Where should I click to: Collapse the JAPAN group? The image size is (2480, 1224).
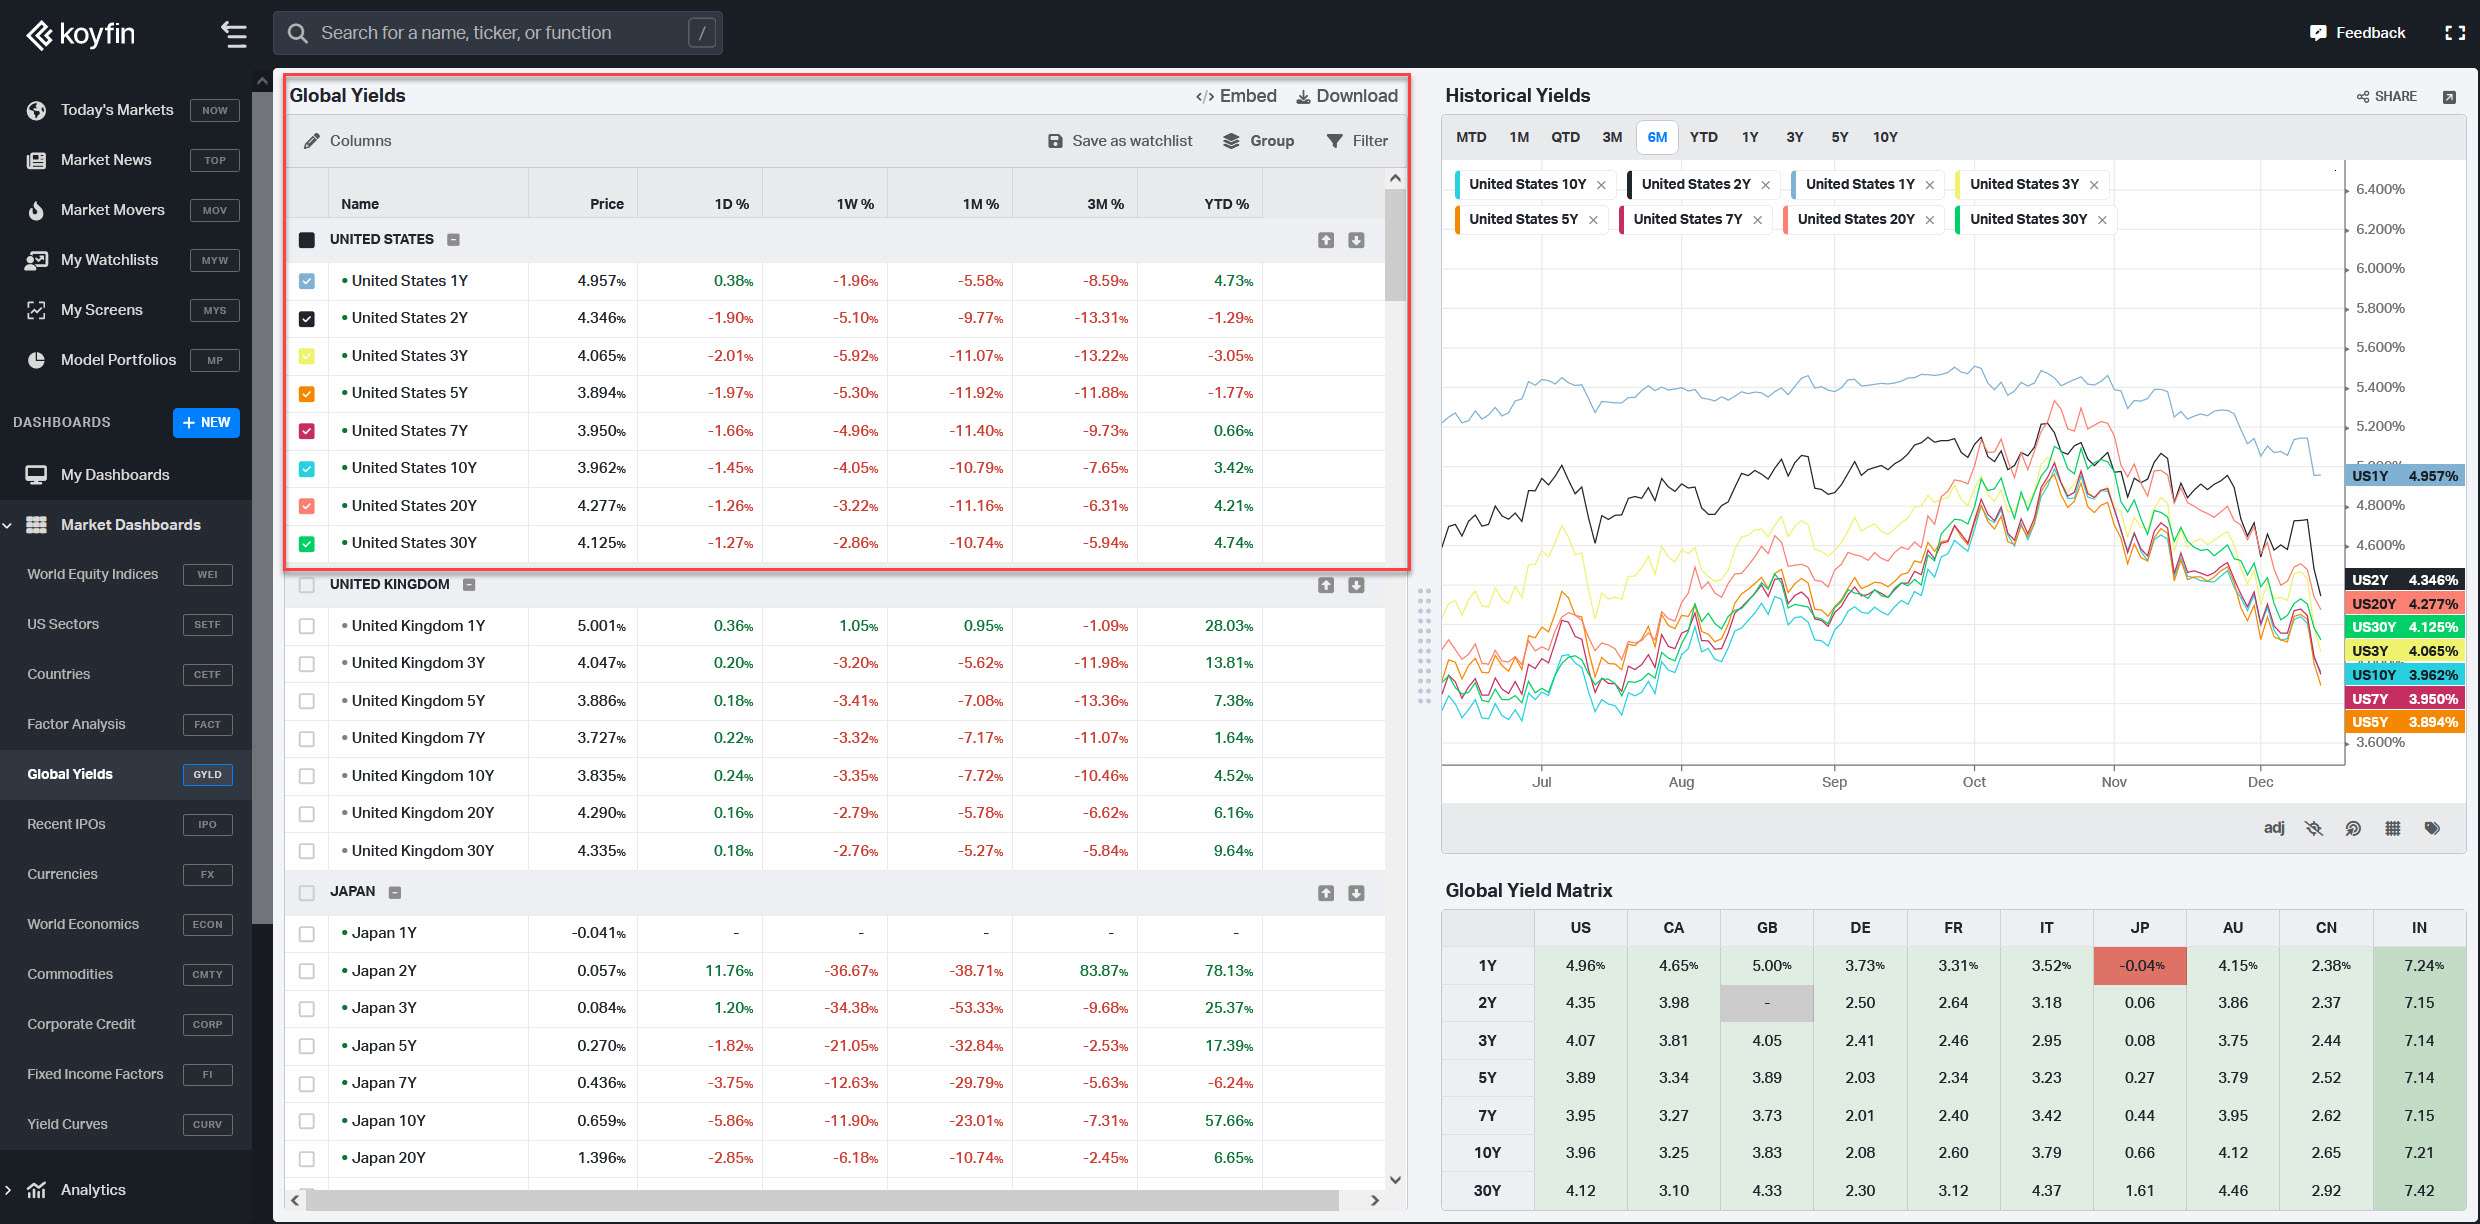[x=395, y=893]
